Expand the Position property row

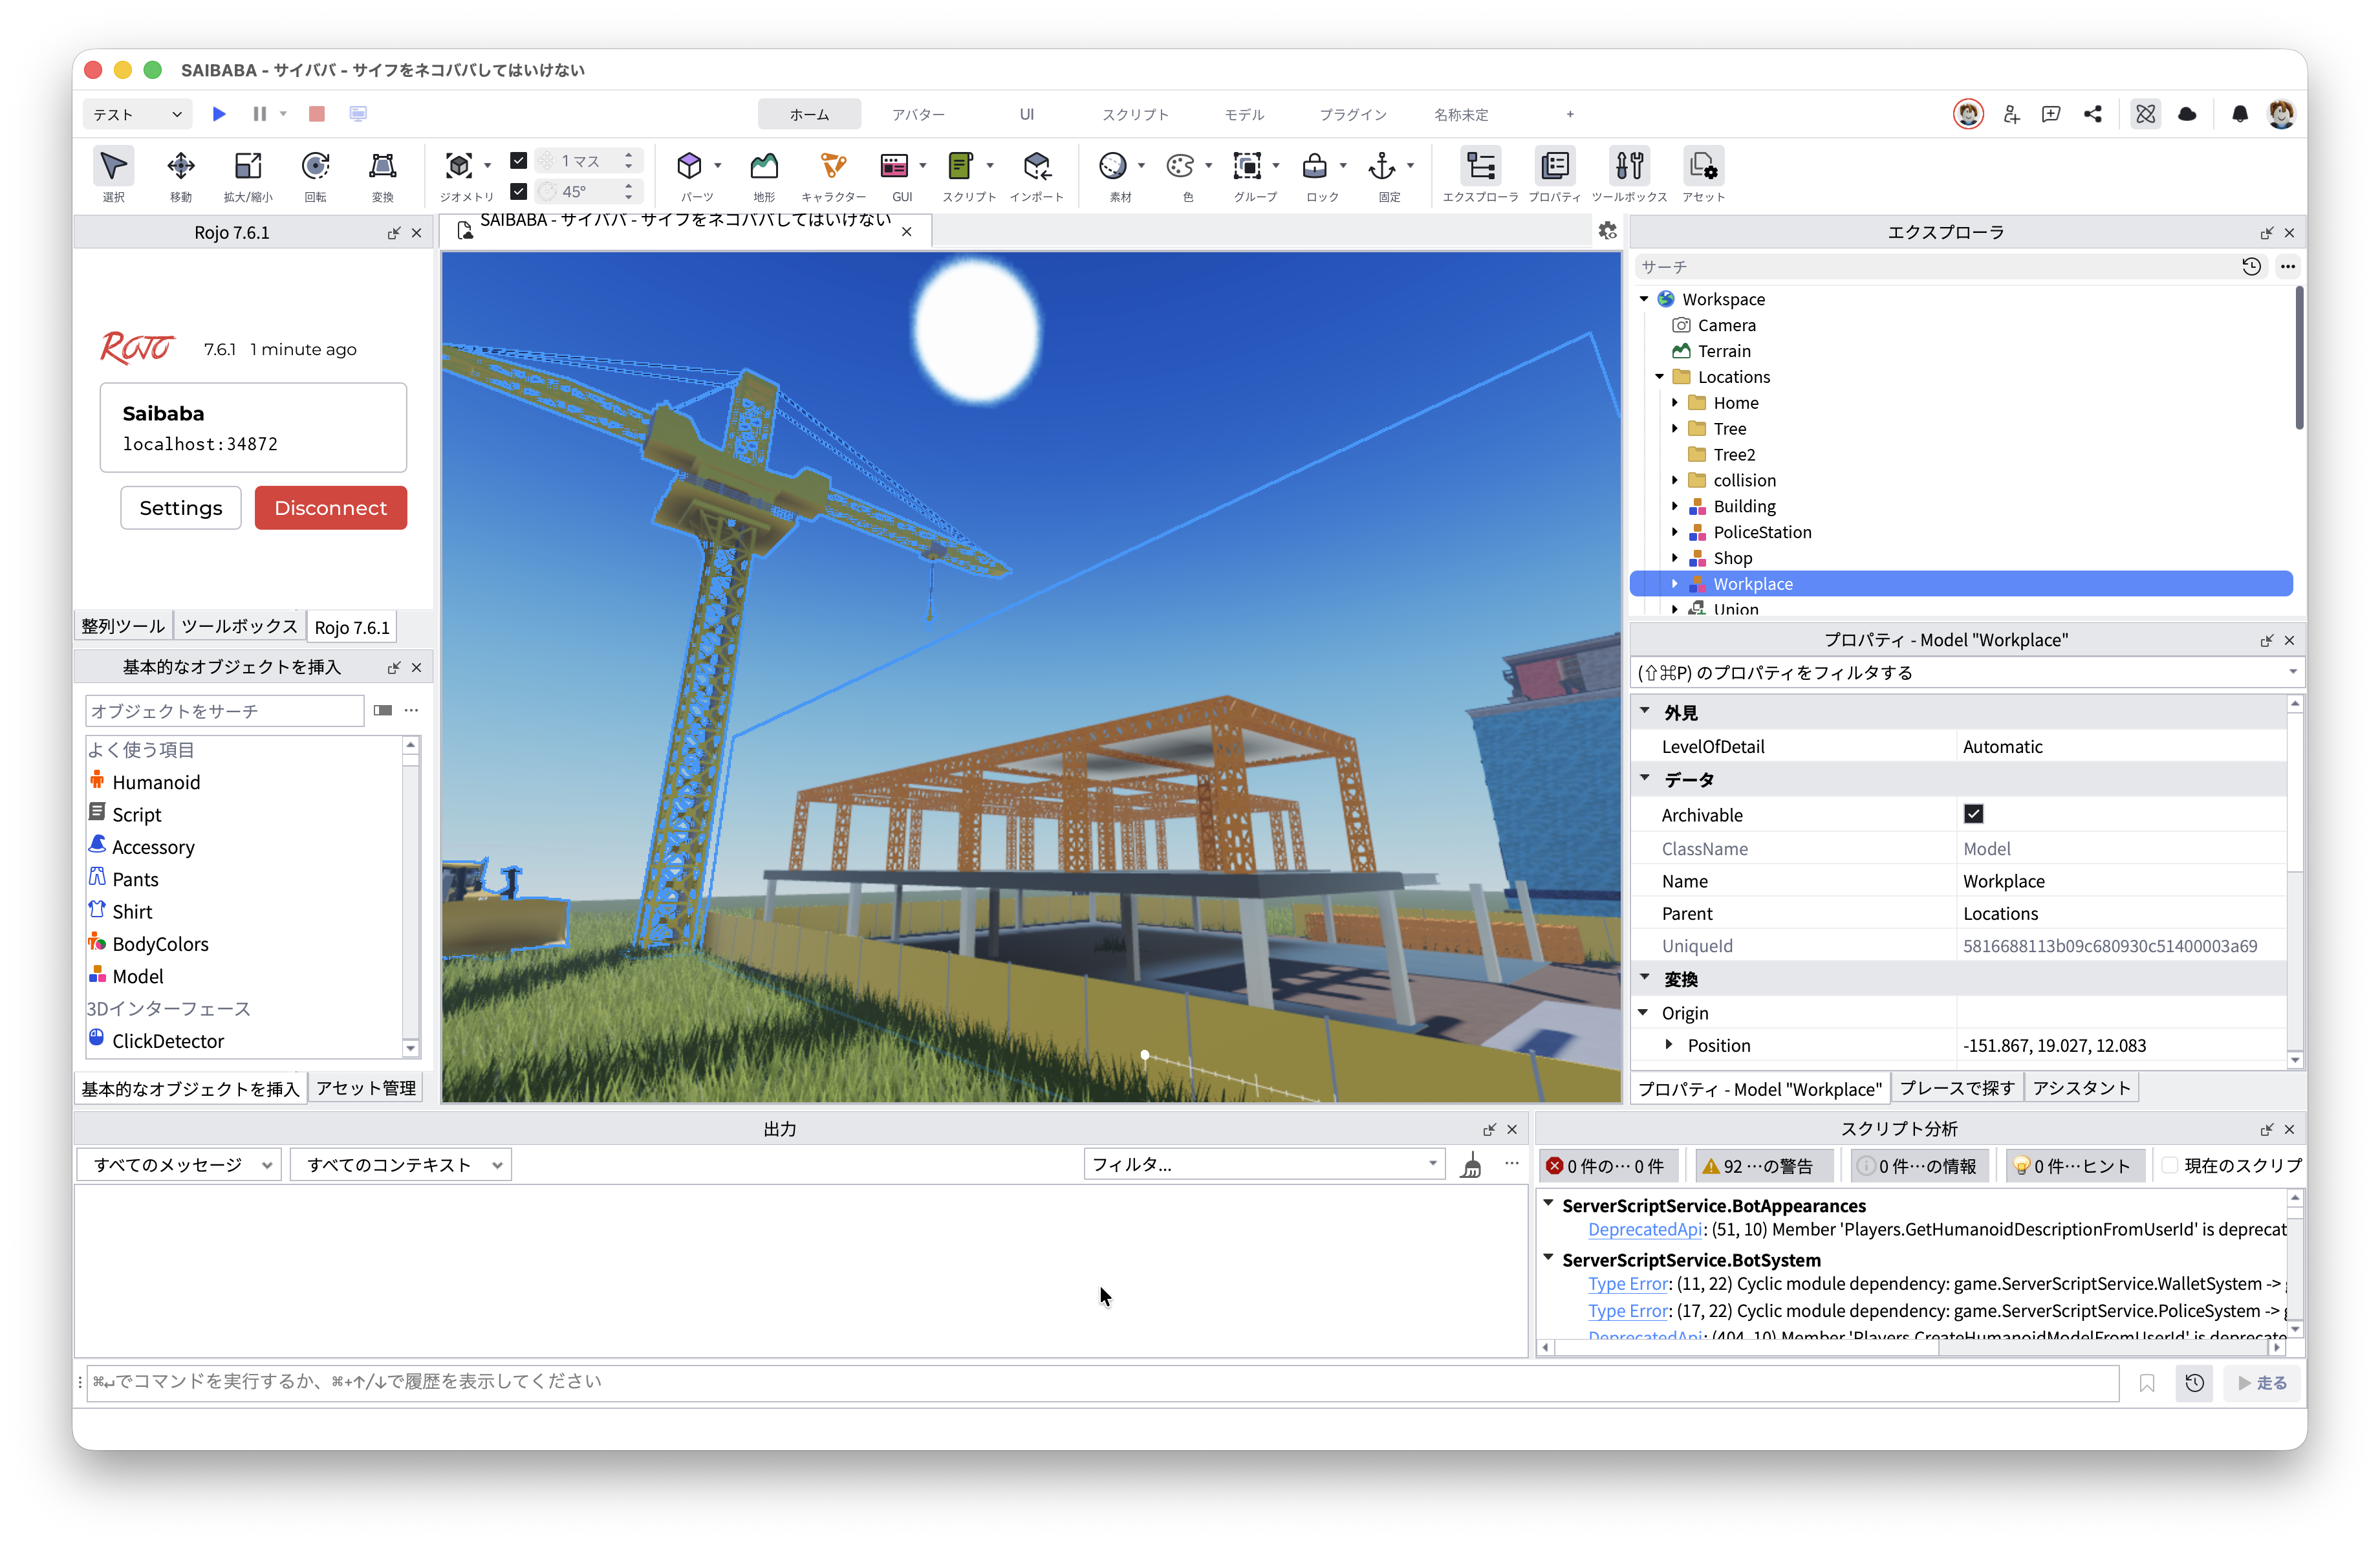tap(1669, 1044)
